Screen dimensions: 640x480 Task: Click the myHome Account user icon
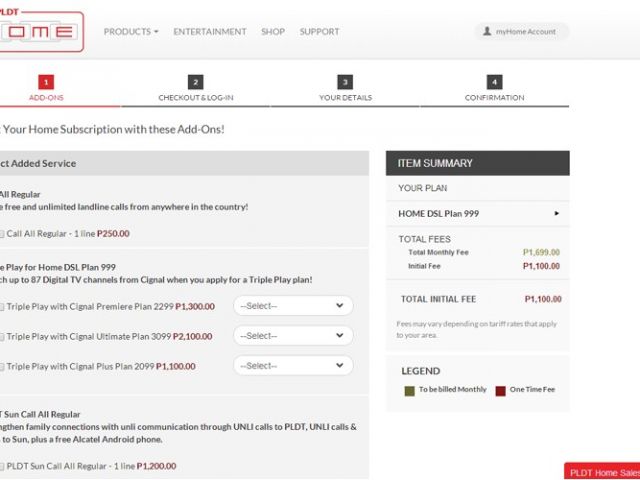click(487, 32)
